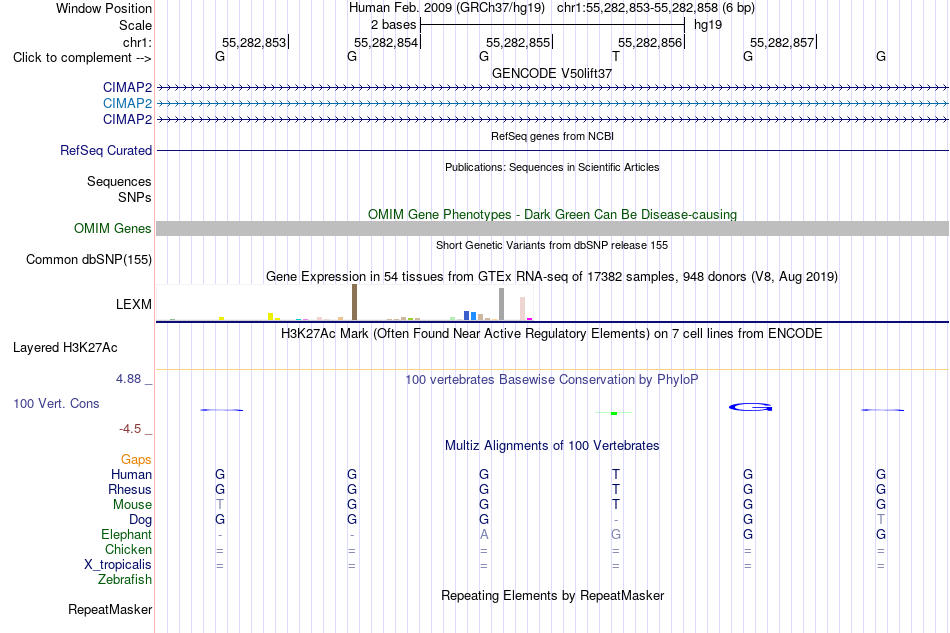Image resolution: width=950 pixels, height=633 pixels.
Task: Click Publications: Sequences in Scientific Articles title
Action: click(x=552, y=167)
